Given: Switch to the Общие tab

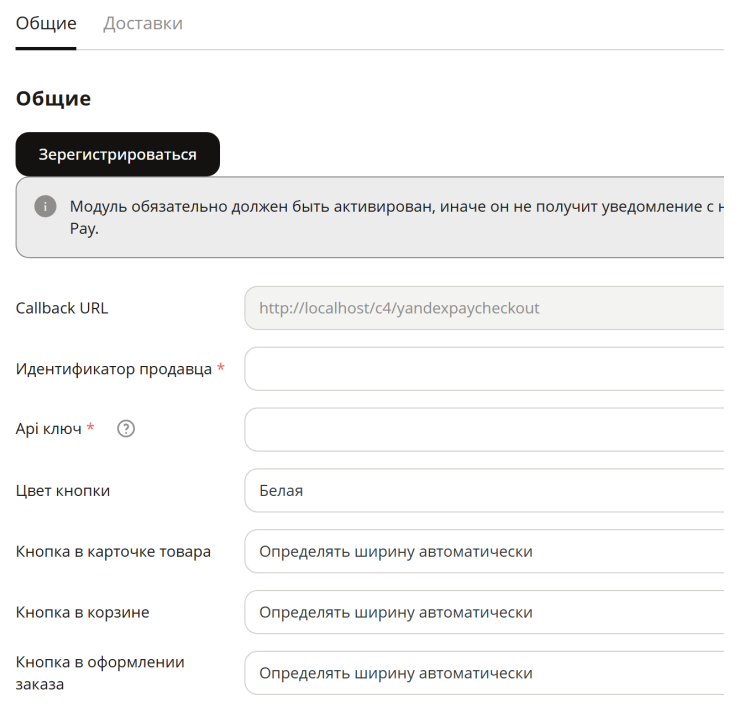Looking at the screenshot, I should click(x=46, y=23).
